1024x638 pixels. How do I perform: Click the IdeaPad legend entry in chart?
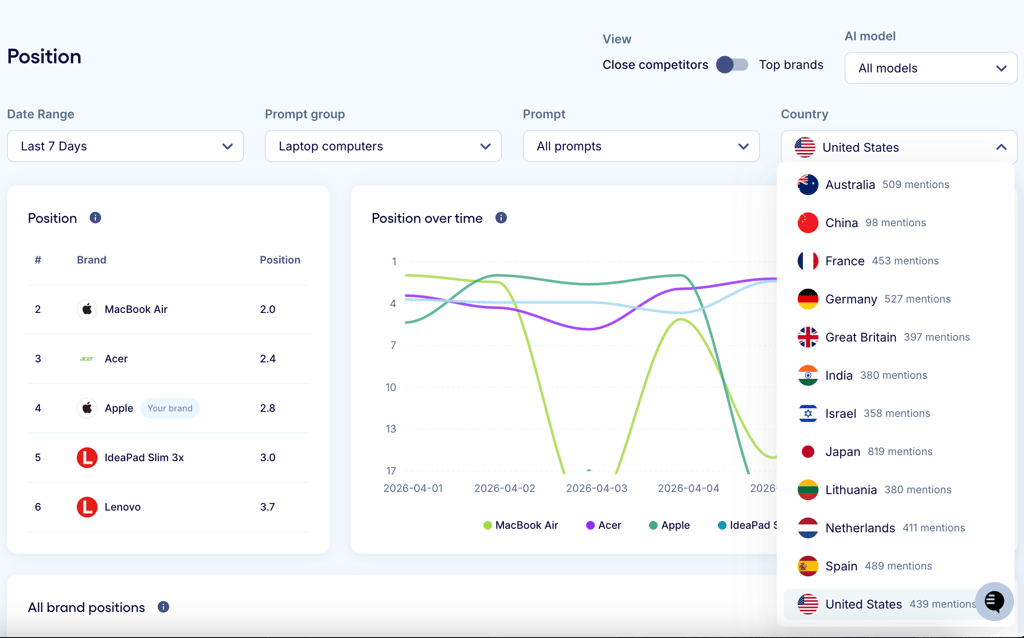(748, 526)
